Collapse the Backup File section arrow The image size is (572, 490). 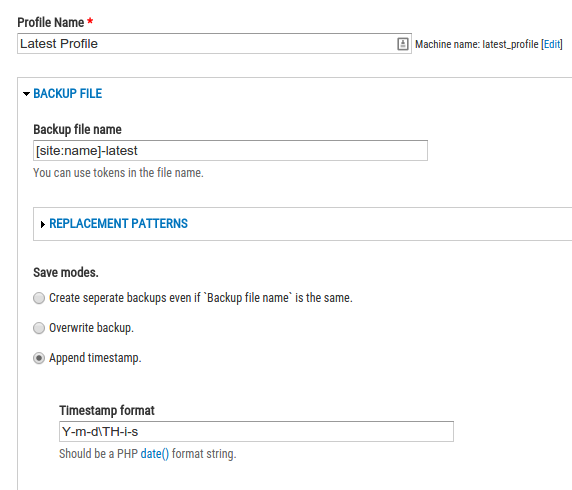click(26, 94)
